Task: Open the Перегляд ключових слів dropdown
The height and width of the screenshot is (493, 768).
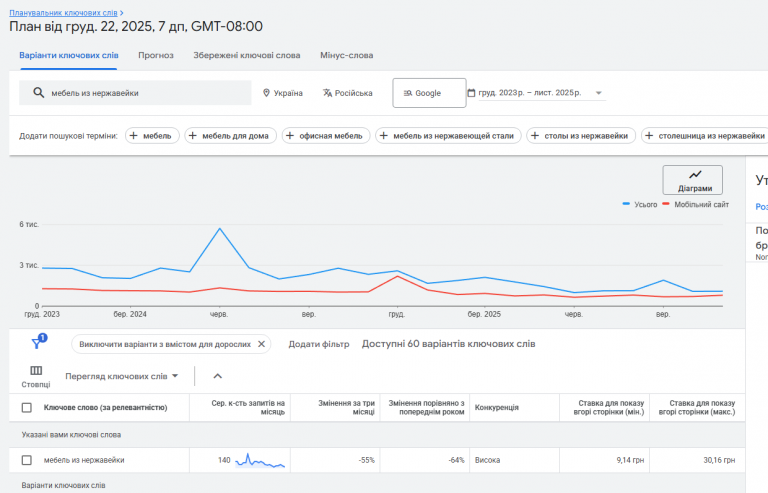Action: [121, 376]
